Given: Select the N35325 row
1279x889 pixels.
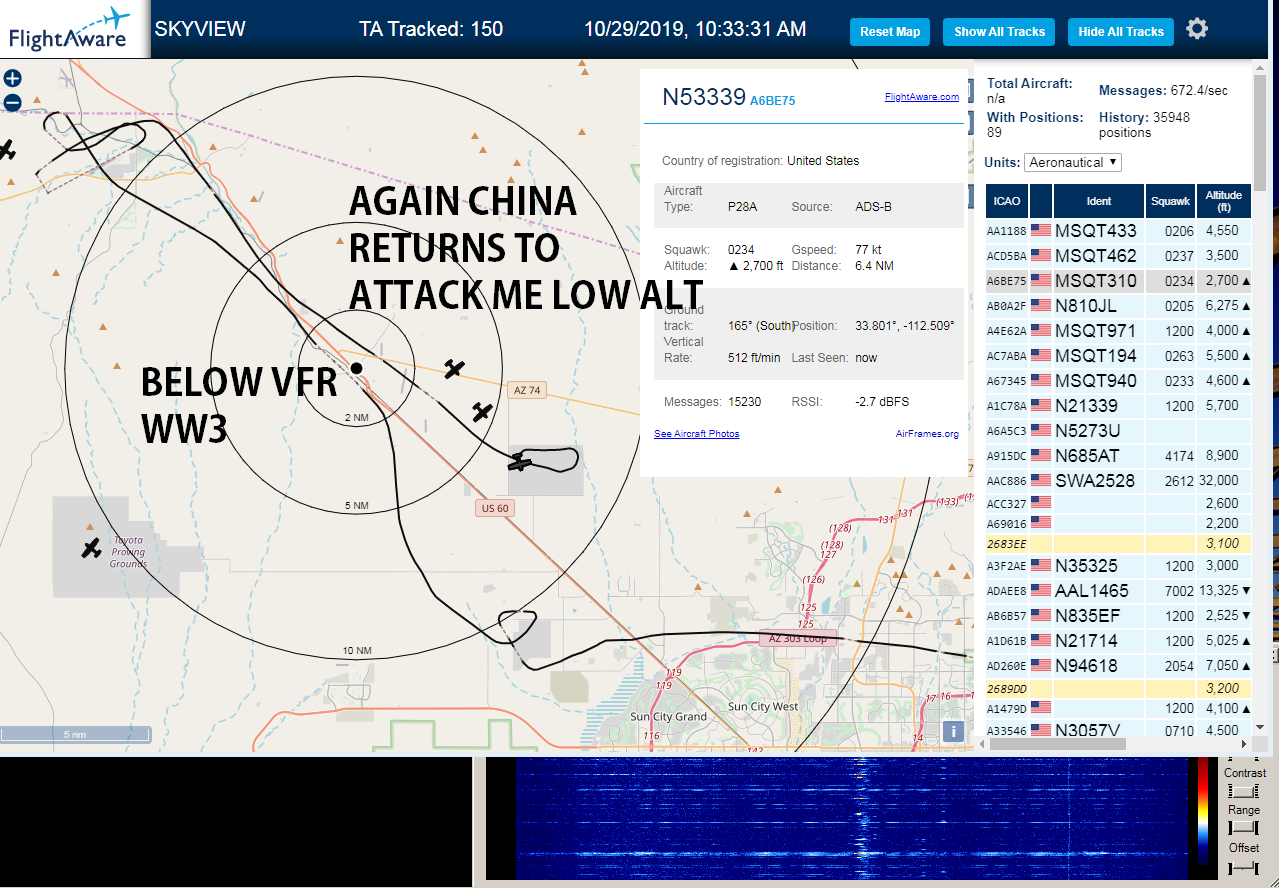Looking at the screenshot, I should pos(1118,566).
